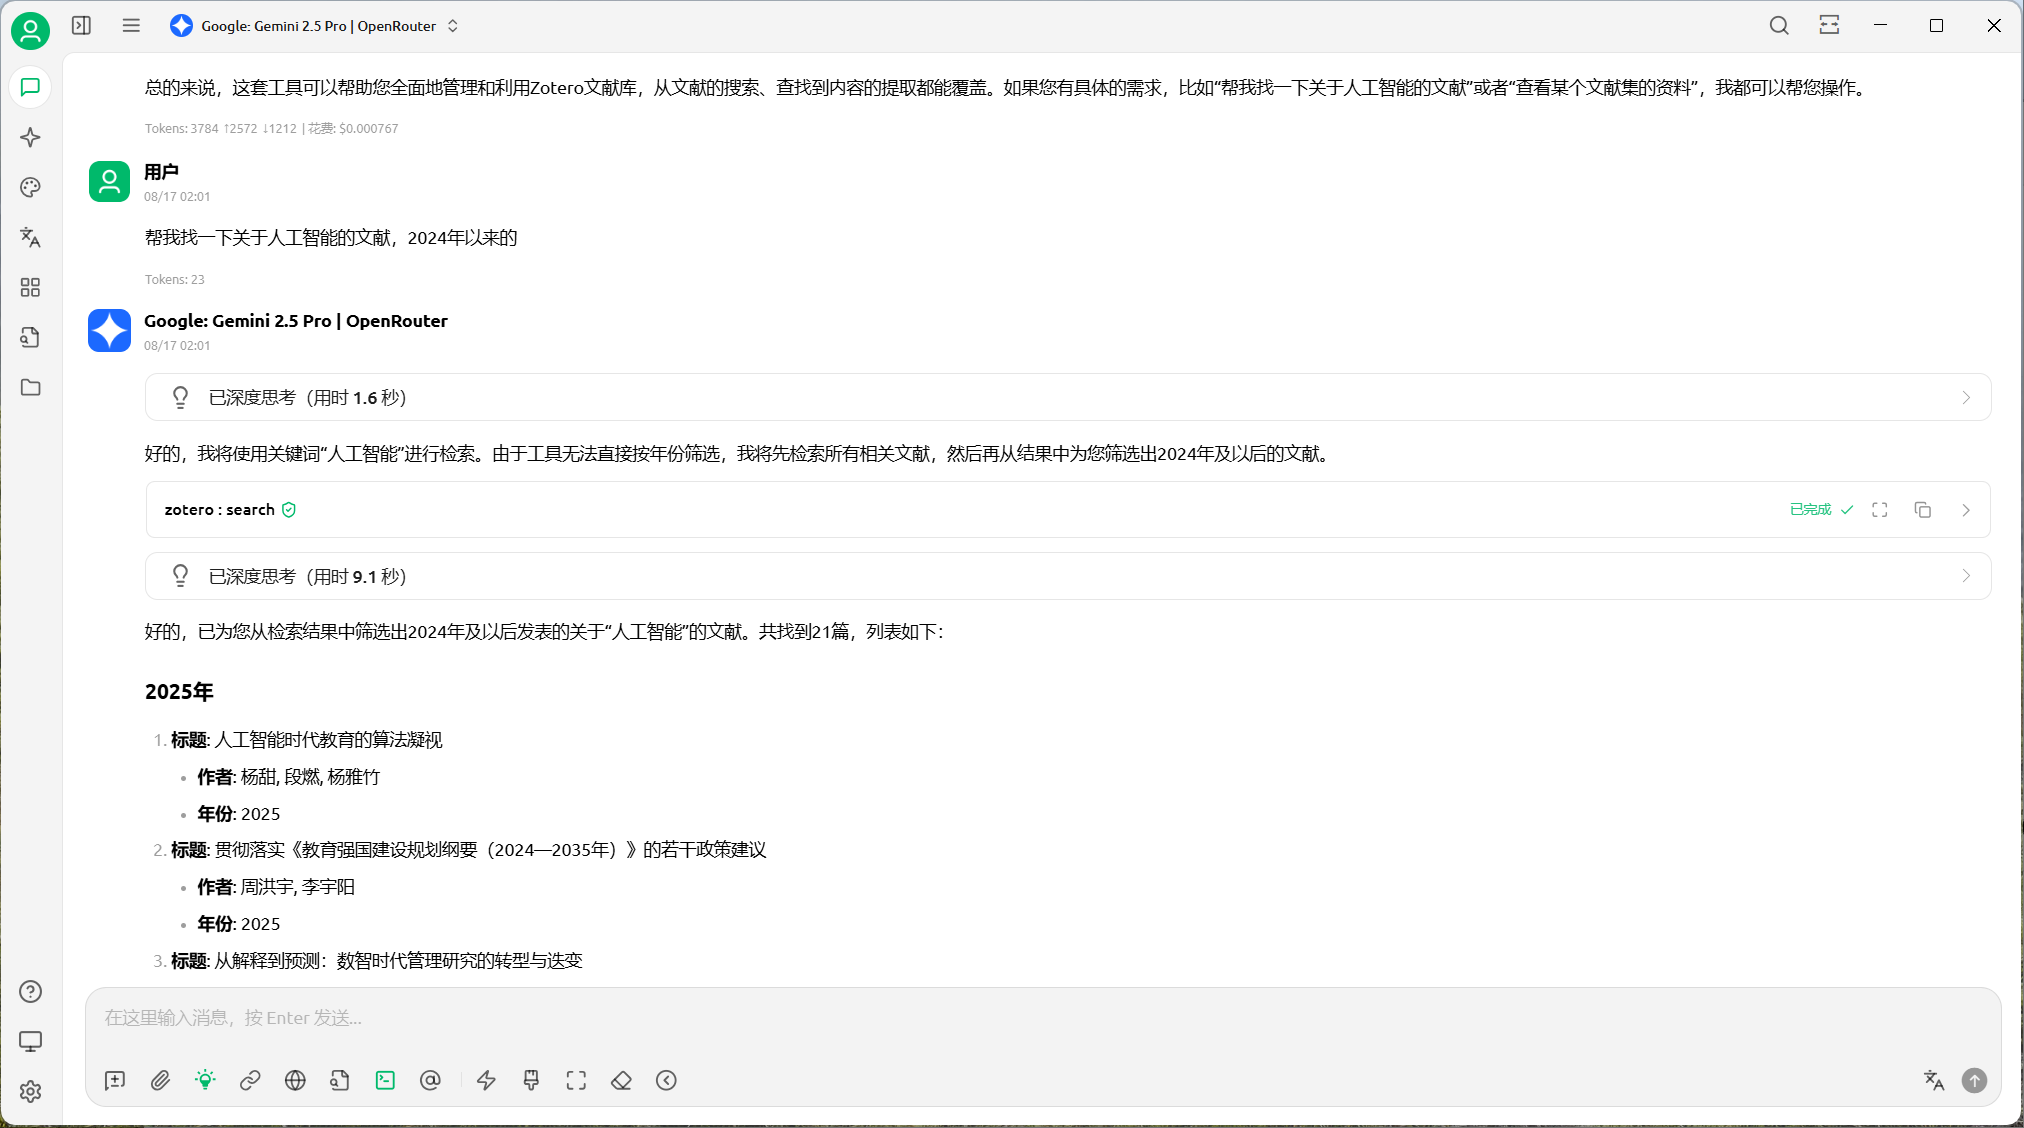
Task: Toggle deep thinking mode lightbulb
Action: pyautogui.click(x=205, y=1080)
